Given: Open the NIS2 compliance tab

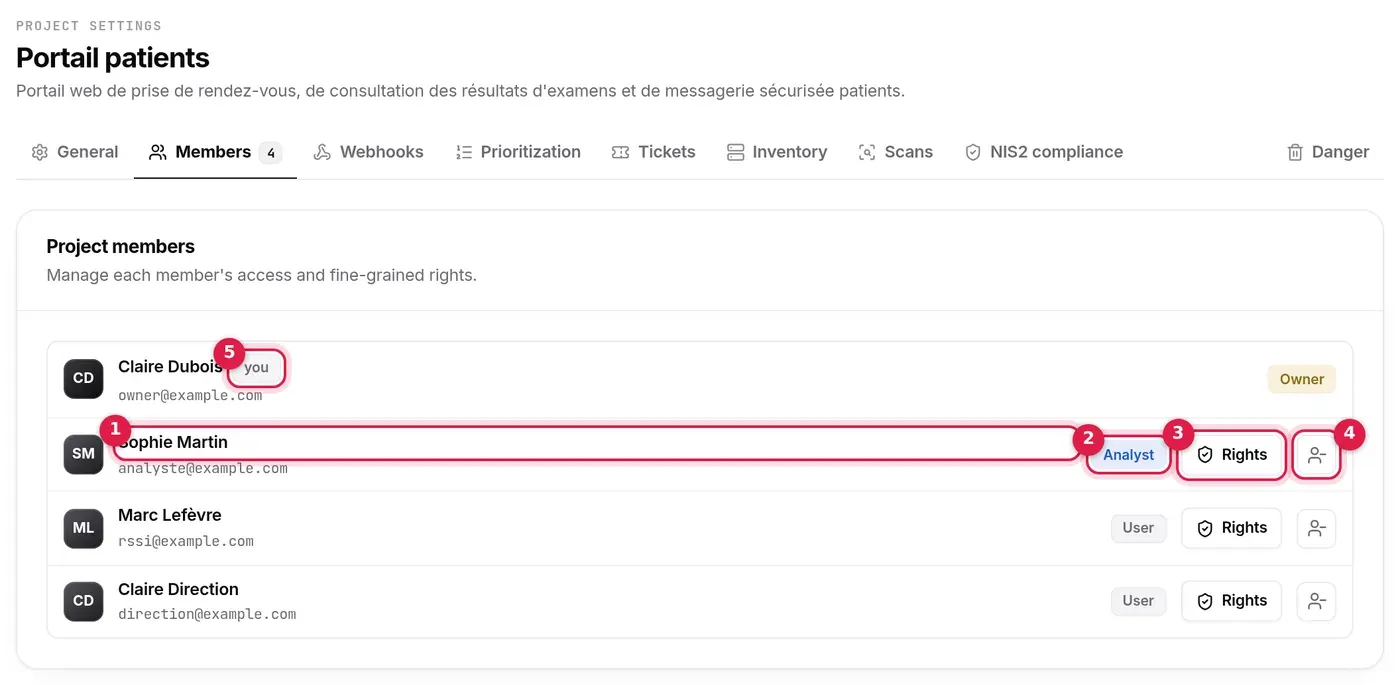Looking at the screenshot, I should click(x=1043, y=152).
